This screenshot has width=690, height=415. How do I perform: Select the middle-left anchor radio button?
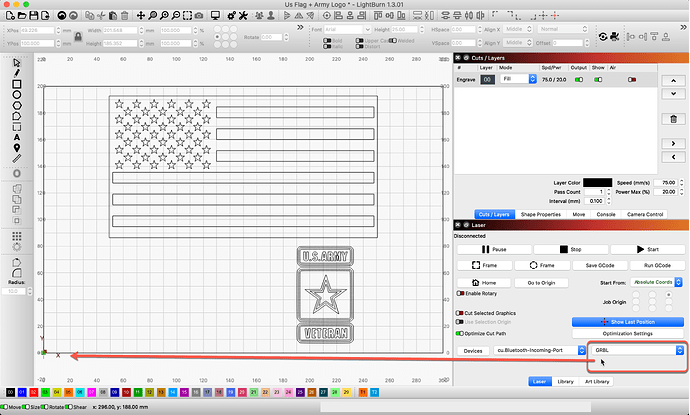point(217,37)
